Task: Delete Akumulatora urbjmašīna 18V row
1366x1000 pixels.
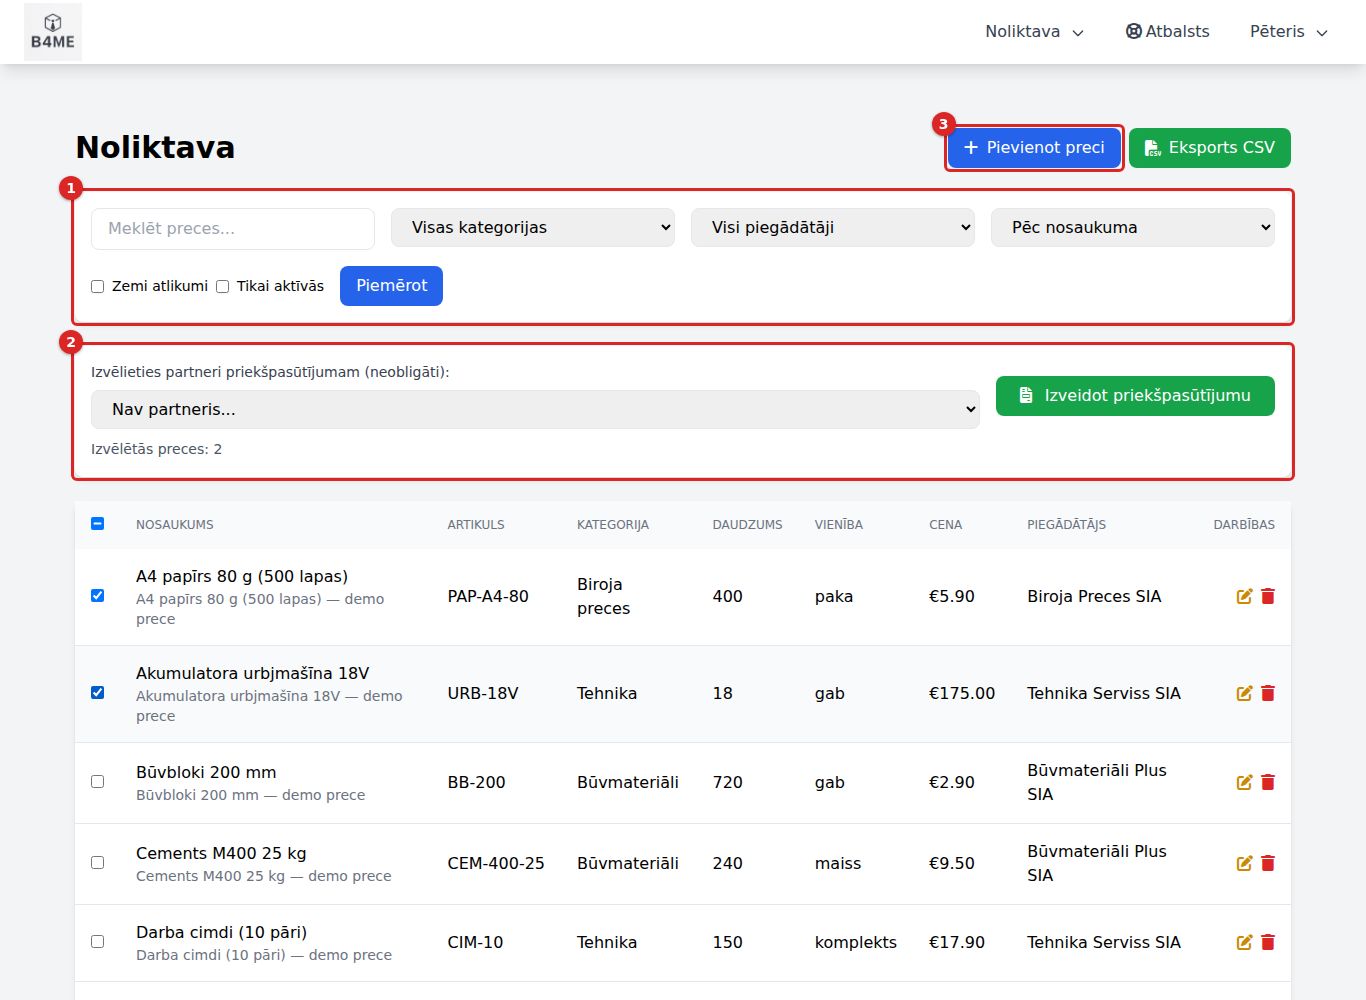Action: click(1268, 693)
